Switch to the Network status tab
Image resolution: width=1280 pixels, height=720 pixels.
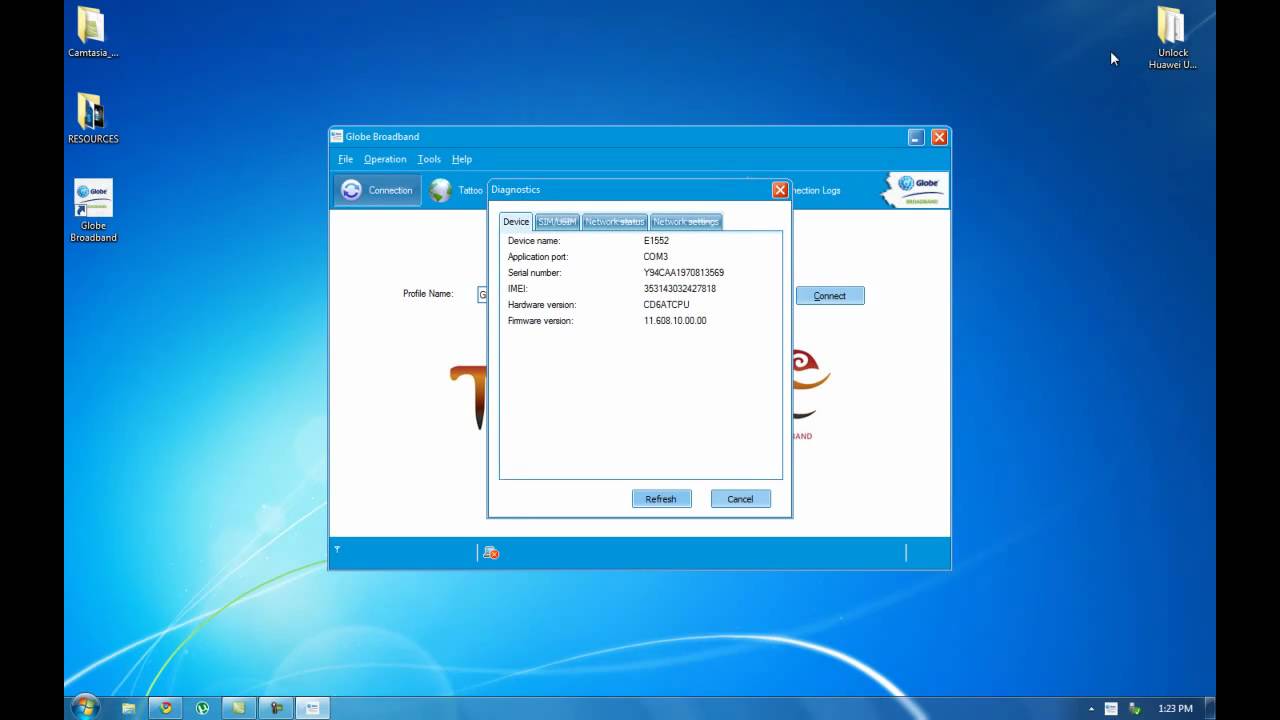pos(614,221)
